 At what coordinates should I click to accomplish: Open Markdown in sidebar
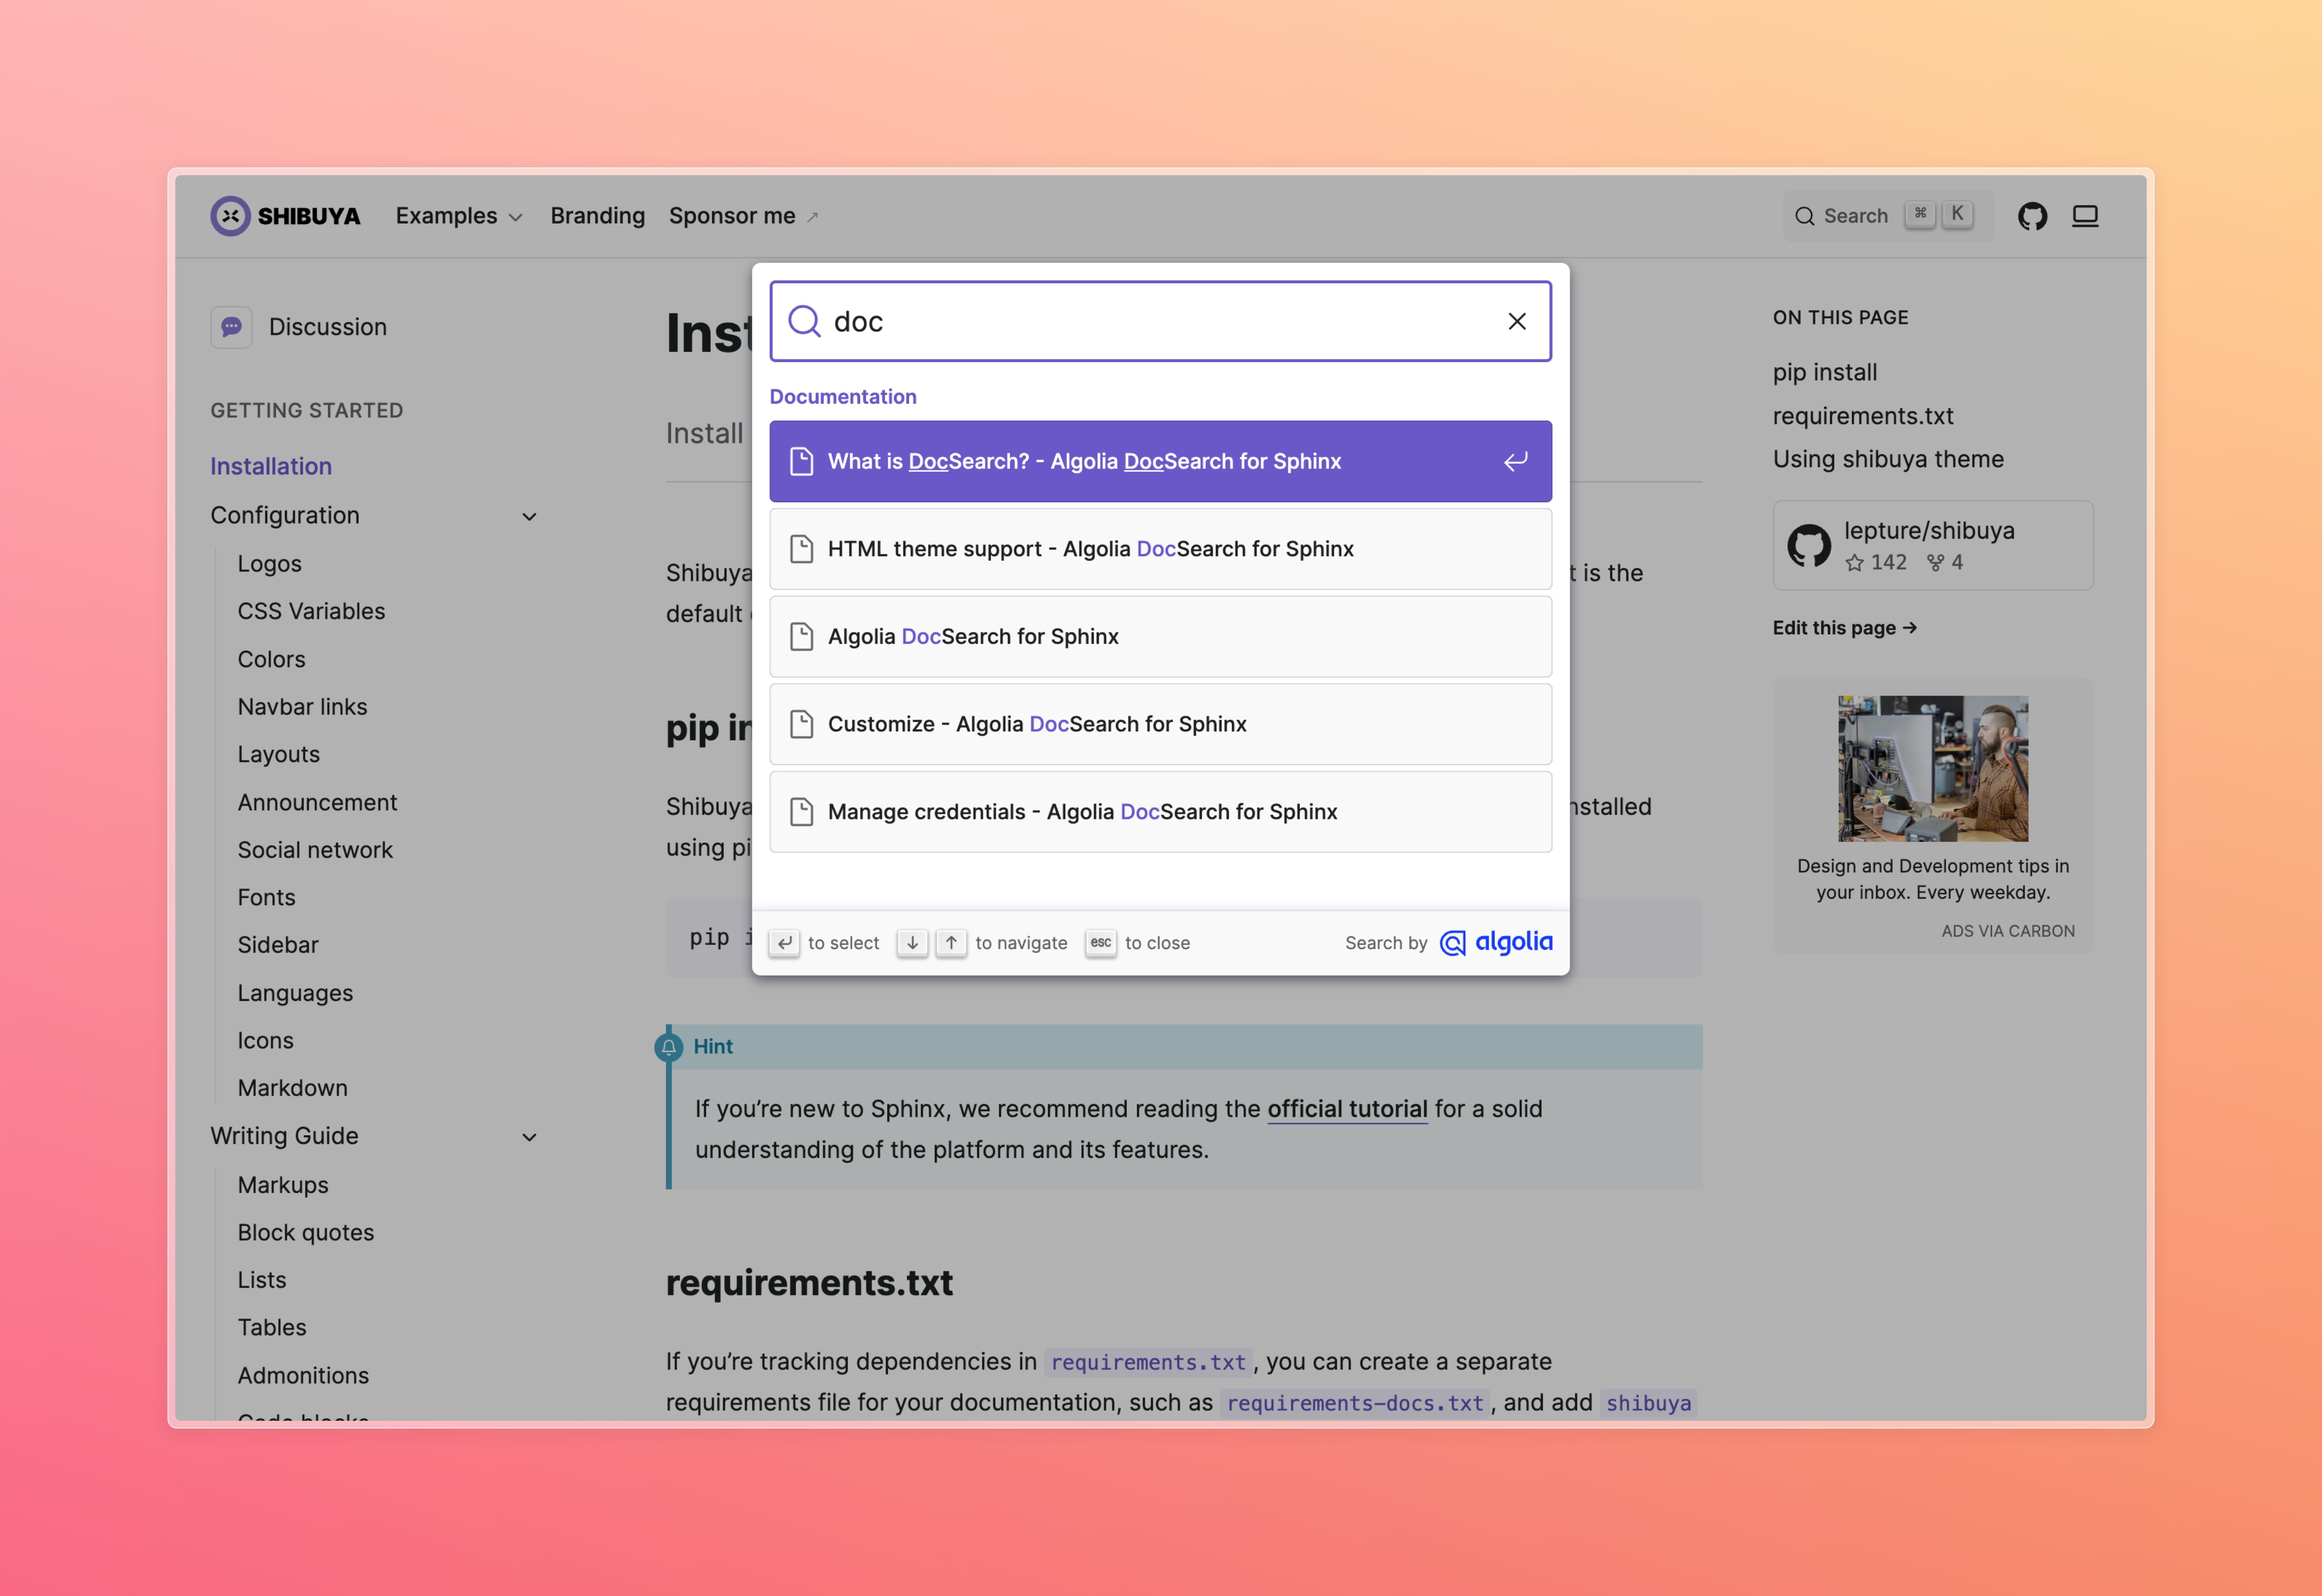coord(293,1088)
